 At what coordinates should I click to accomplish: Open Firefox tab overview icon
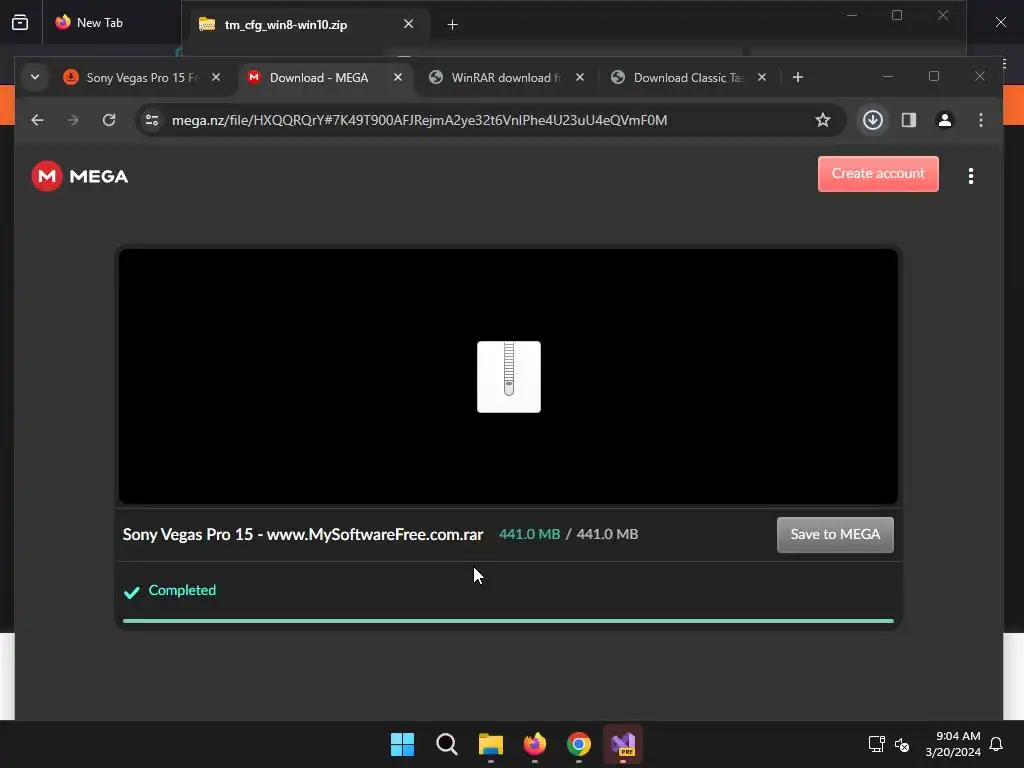click(x=20, y=23)
